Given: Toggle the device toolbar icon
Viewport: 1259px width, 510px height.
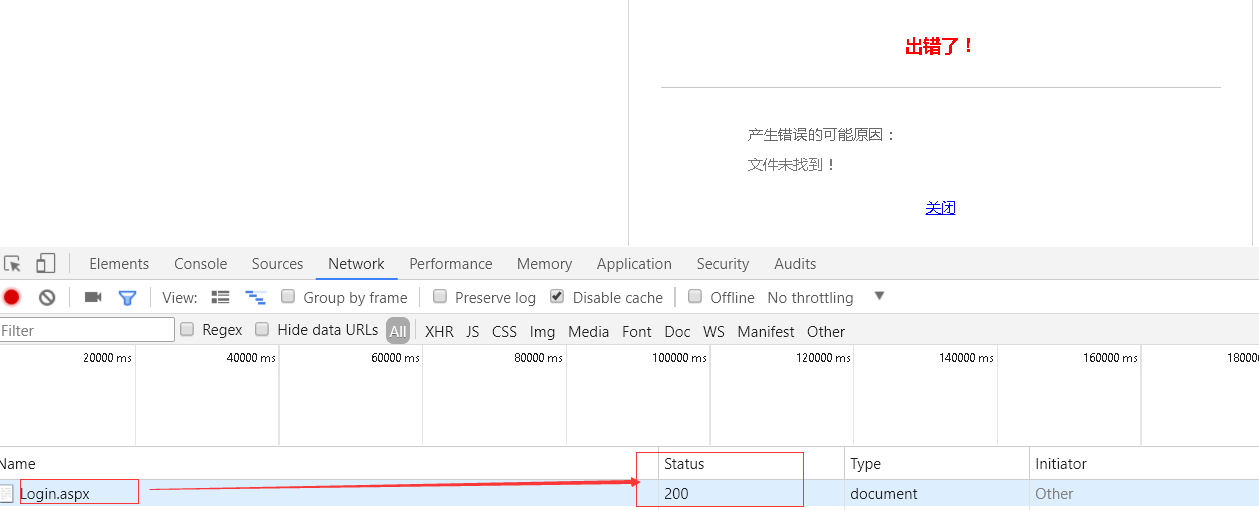Looking at the screenshot, I should (46, 264).
